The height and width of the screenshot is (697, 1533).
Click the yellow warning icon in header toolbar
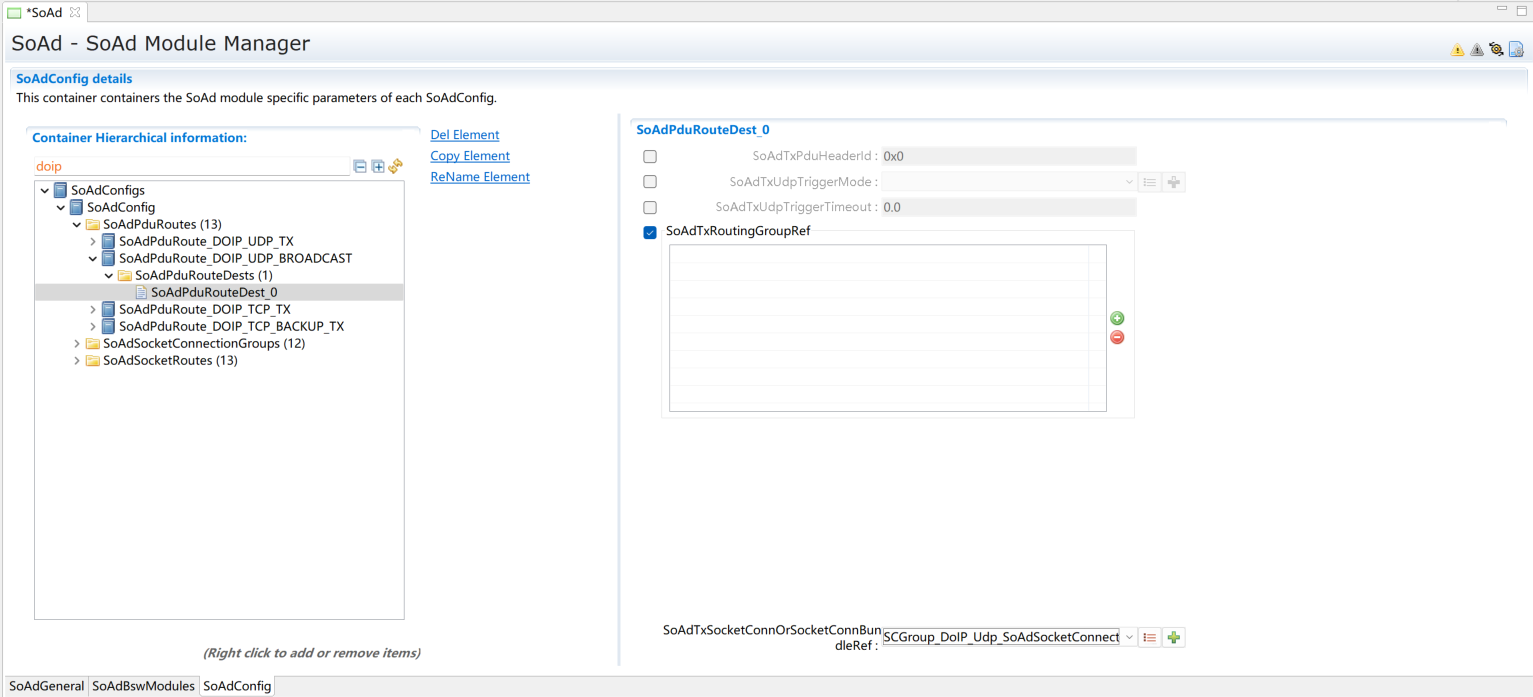point(1457,50)
